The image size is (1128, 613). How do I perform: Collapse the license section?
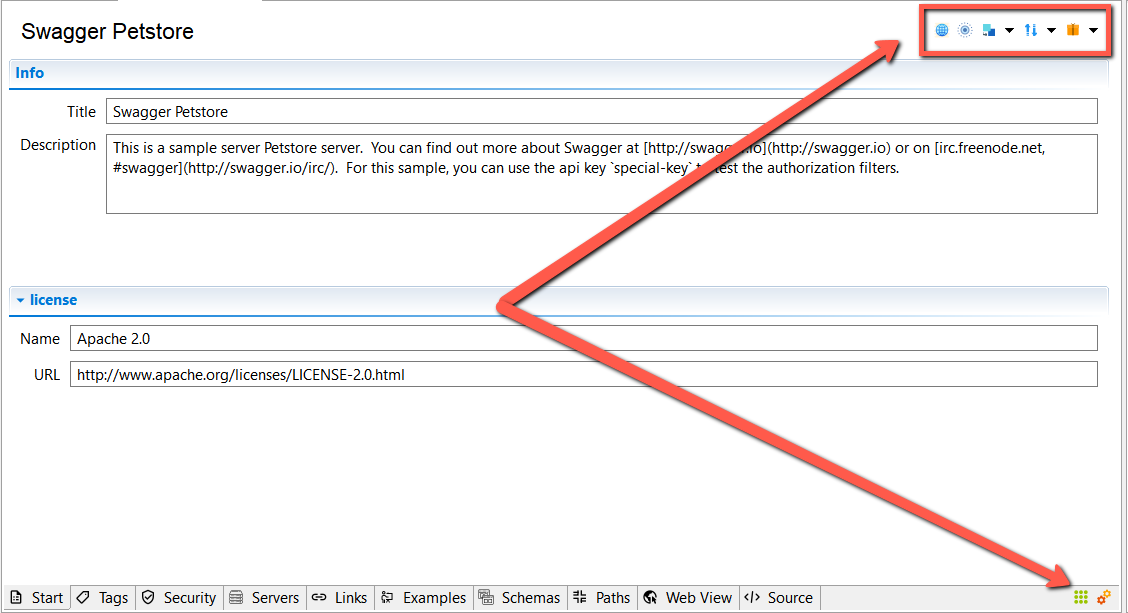(20, 300)
